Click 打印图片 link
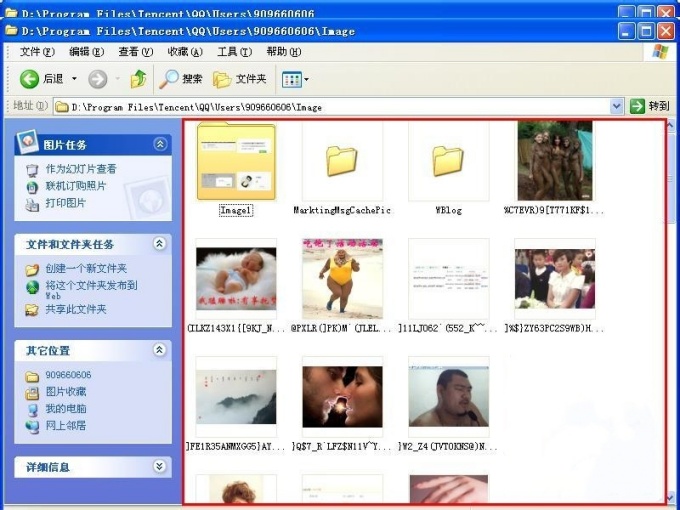680x510 pixels. (66, 203)
